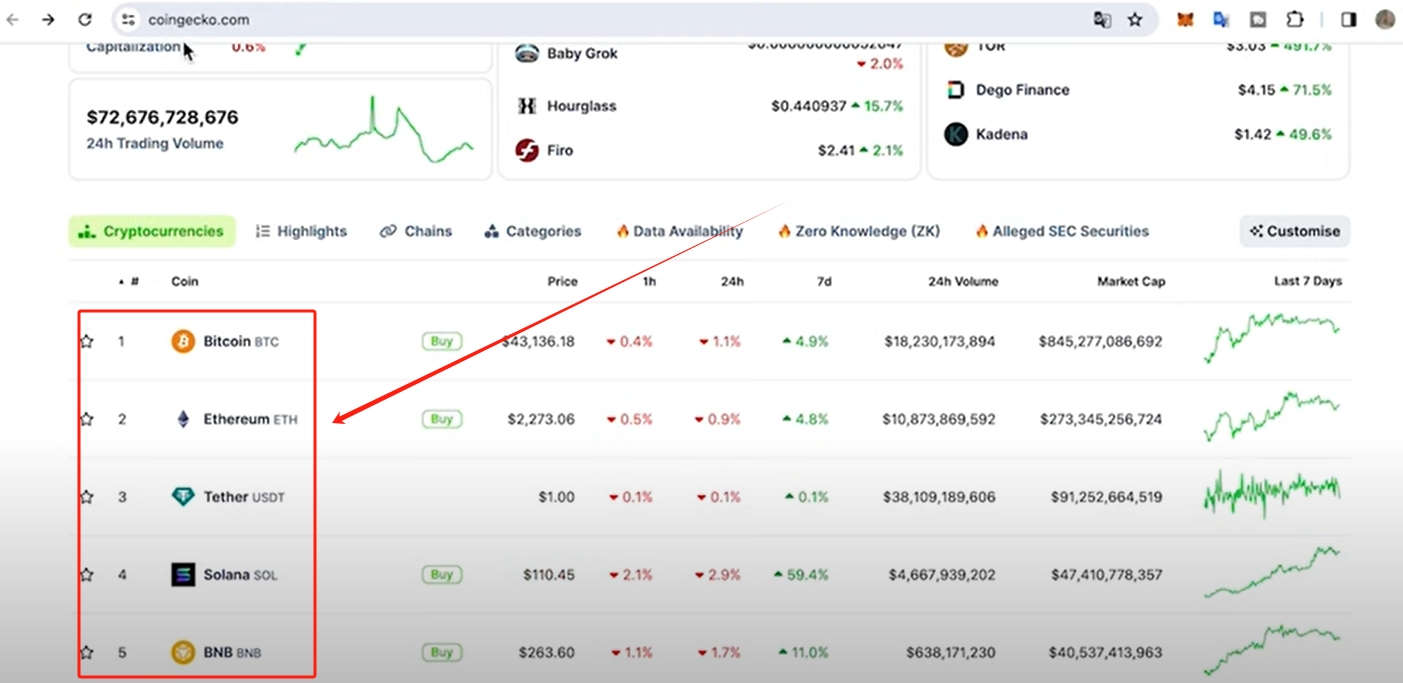The width and height of the screenshot is (1403, 683).
Task: Open the Chrome profile avatar
Action: click(x=1385, y=19)
